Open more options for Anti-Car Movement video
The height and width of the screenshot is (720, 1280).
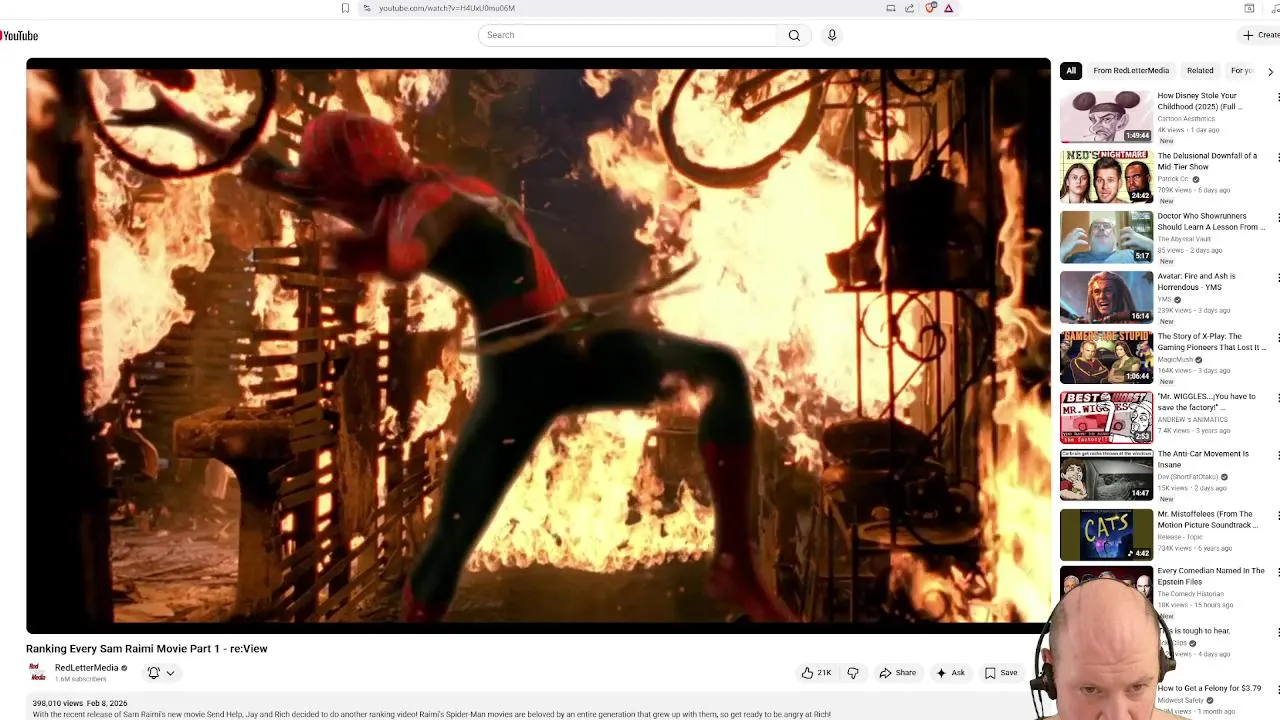(x=1277, y=456)
